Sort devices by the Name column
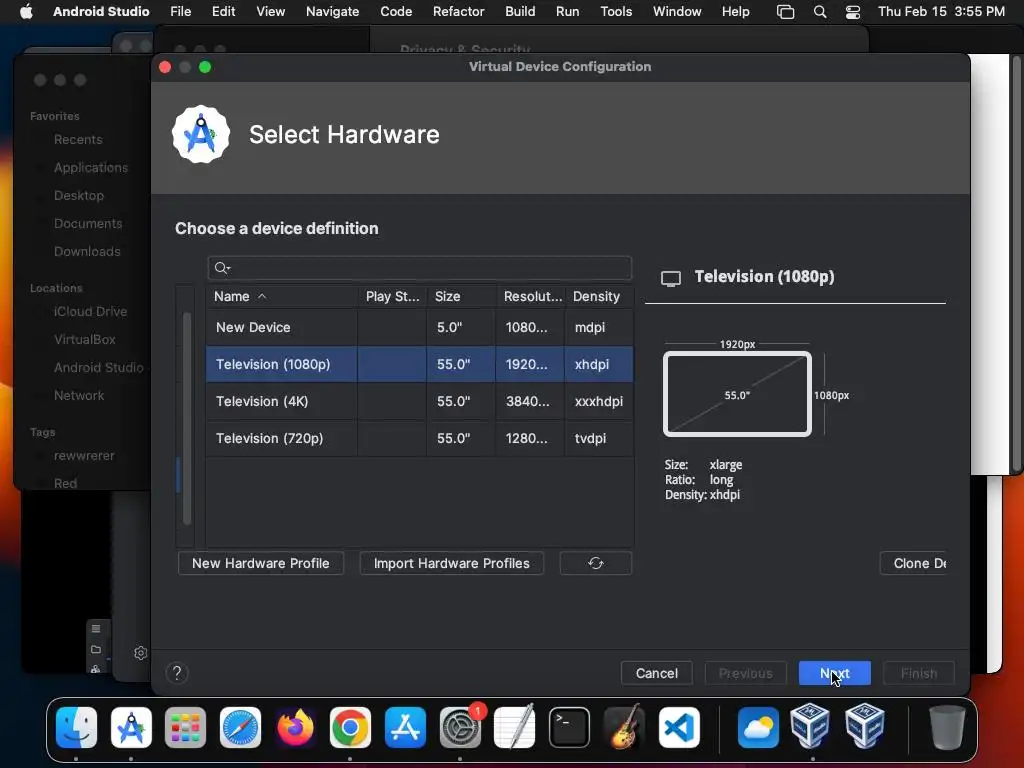 coord(282,296)
